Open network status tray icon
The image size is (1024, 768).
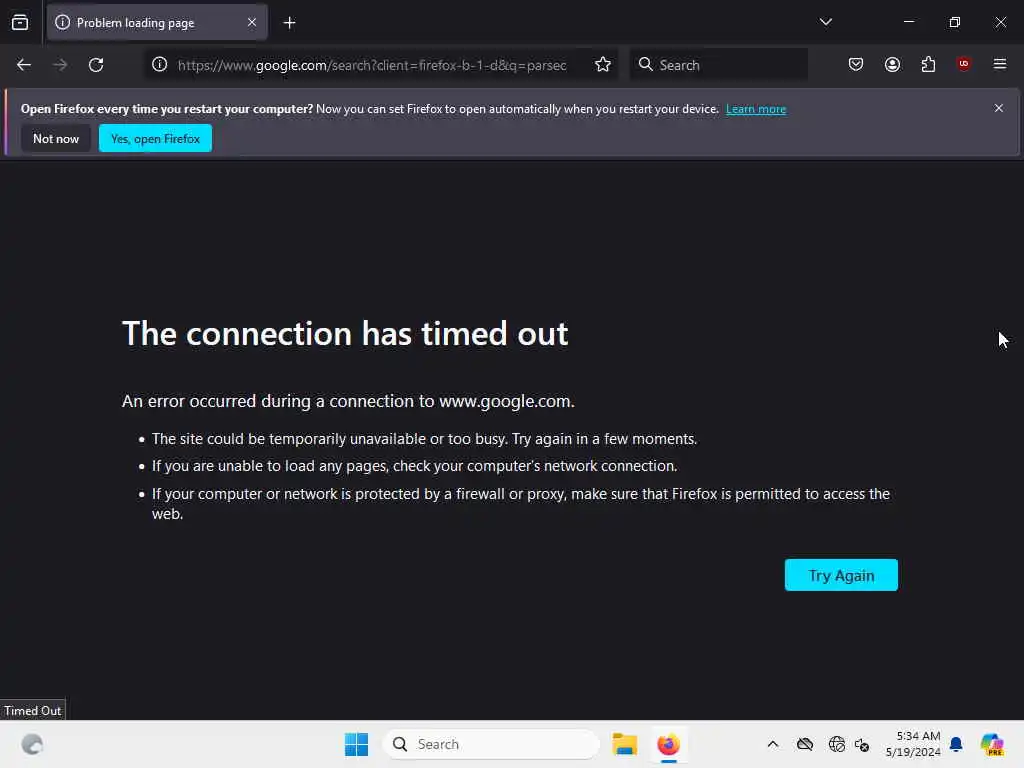[836, 744]
